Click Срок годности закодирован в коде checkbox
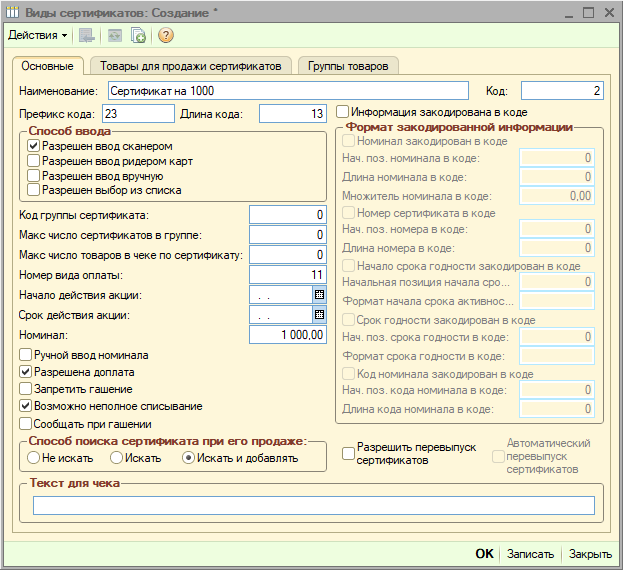 (x=348, y=319)
